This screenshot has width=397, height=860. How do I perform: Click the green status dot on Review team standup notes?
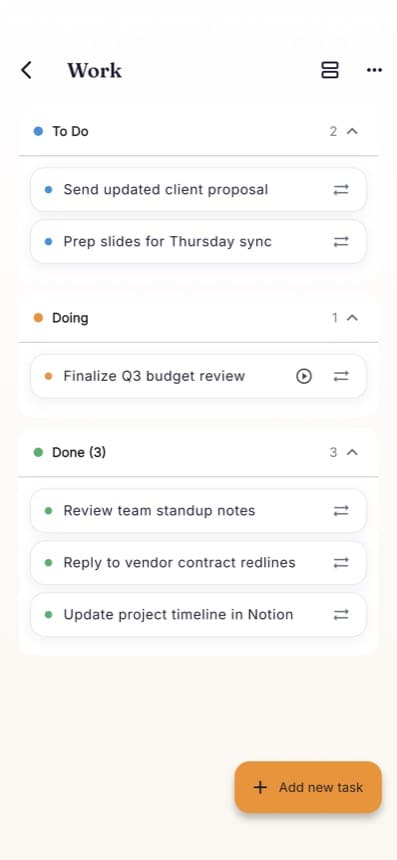tap(48, 511)
